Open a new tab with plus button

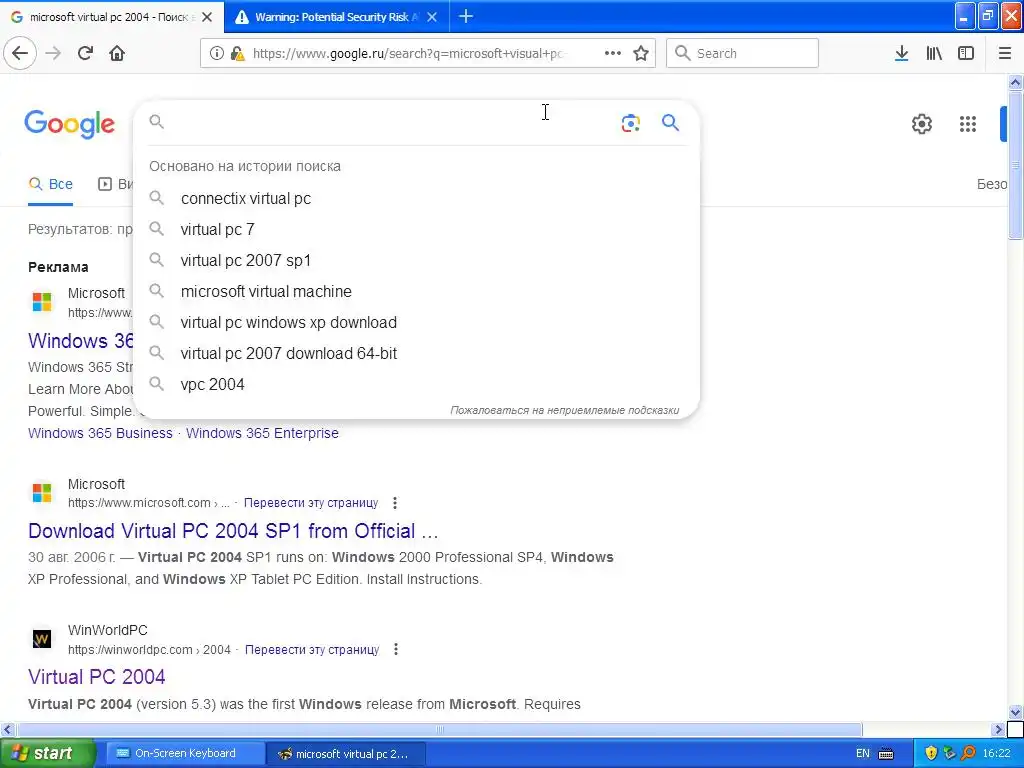pos(466,16)
